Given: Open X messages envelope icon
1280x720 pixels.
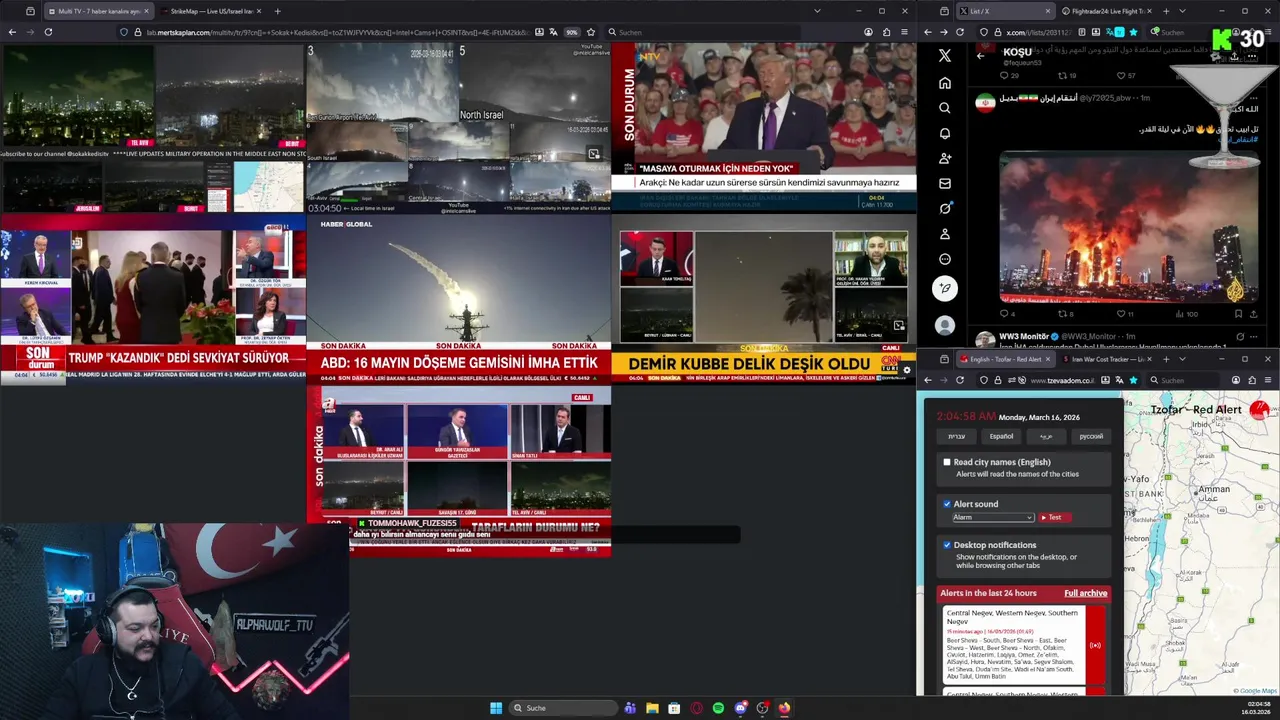Looking at the screenshot, I should tap(945, 183).
